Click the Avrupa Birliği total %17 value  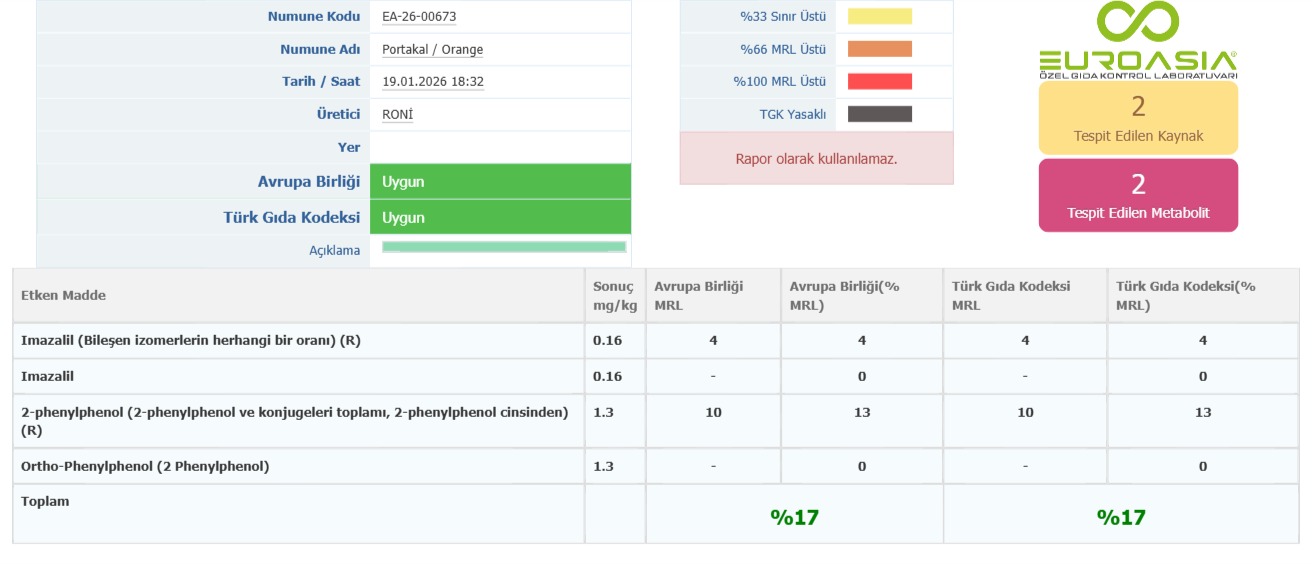(794, 517)
